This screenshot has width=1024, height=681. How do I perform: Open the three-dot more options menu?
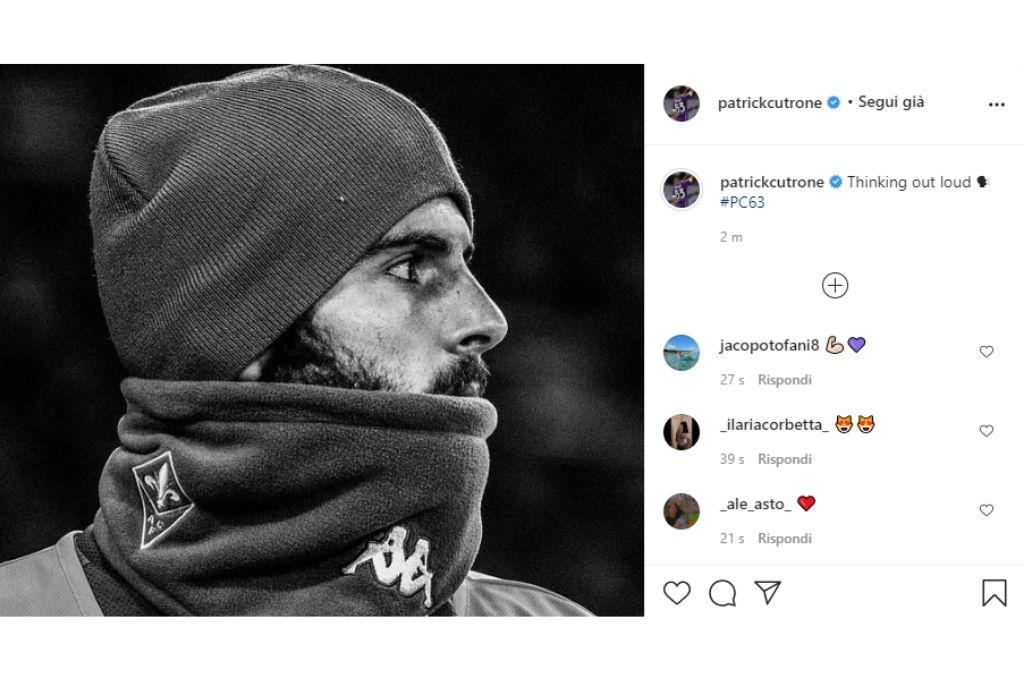(x=996, y=104)
